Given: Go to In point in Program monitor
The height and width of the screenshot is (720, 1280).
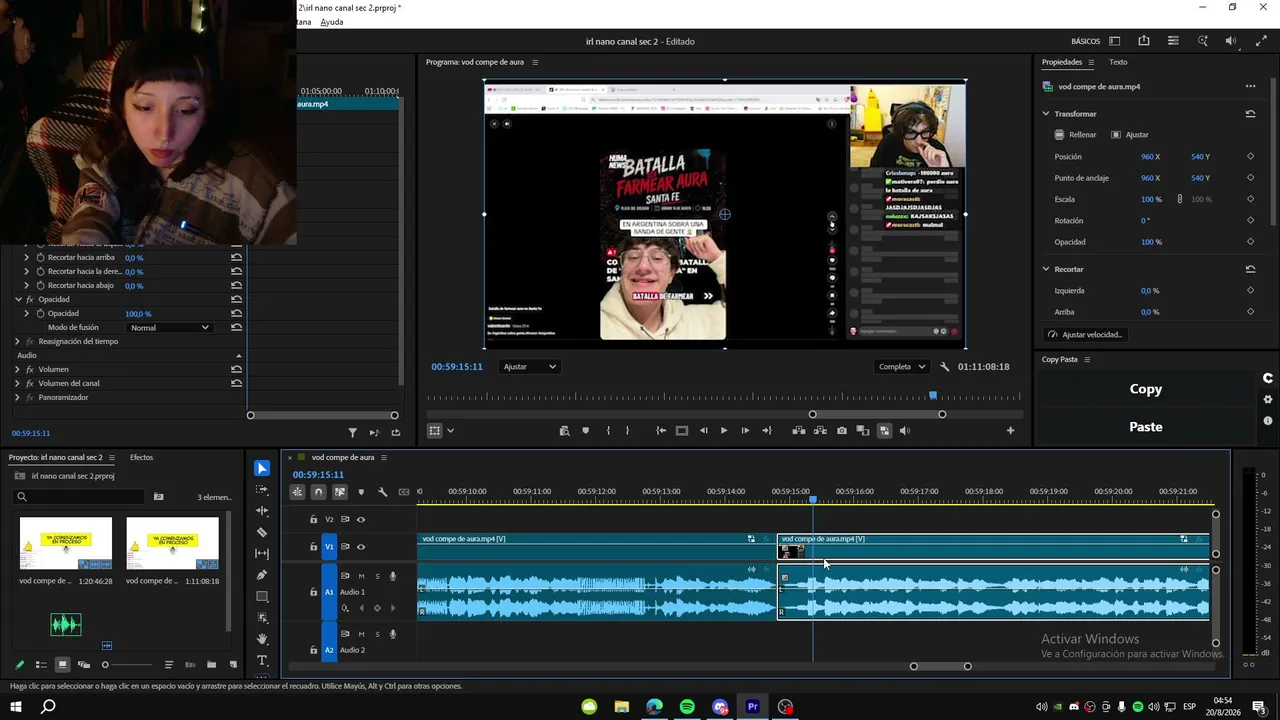Looking at the screenshot, I should [x=661, y=431].
